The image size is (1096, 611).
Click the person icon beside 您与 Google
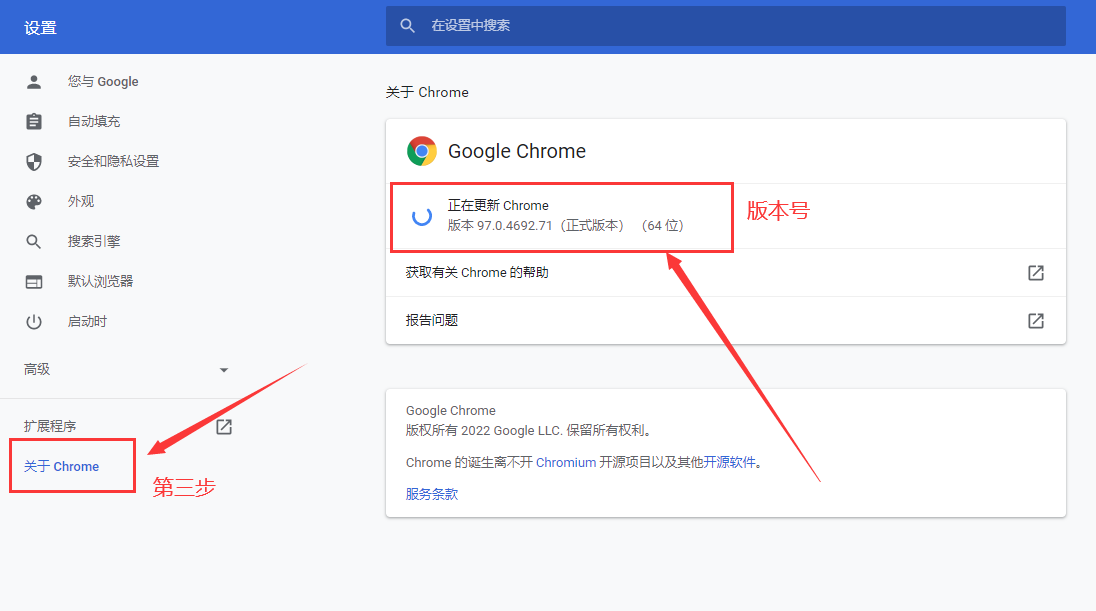tap(34, 82)
